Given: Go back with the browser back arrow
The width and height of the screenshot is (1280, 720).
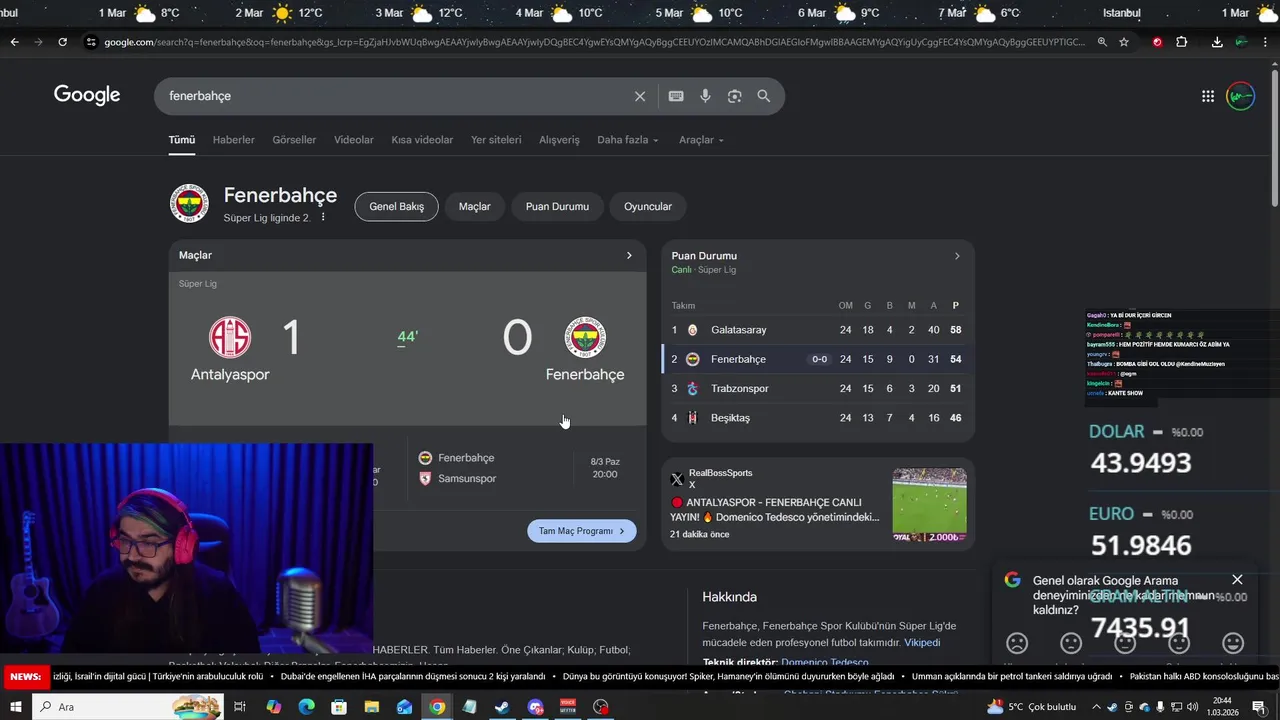Looking at the screenshot, I should pos(14,42).
